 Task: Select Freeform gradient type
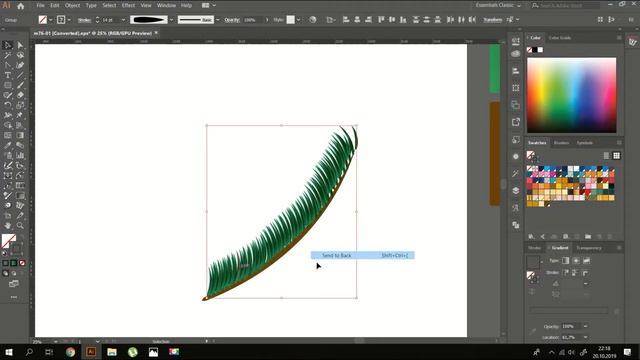tap(586, 260)
